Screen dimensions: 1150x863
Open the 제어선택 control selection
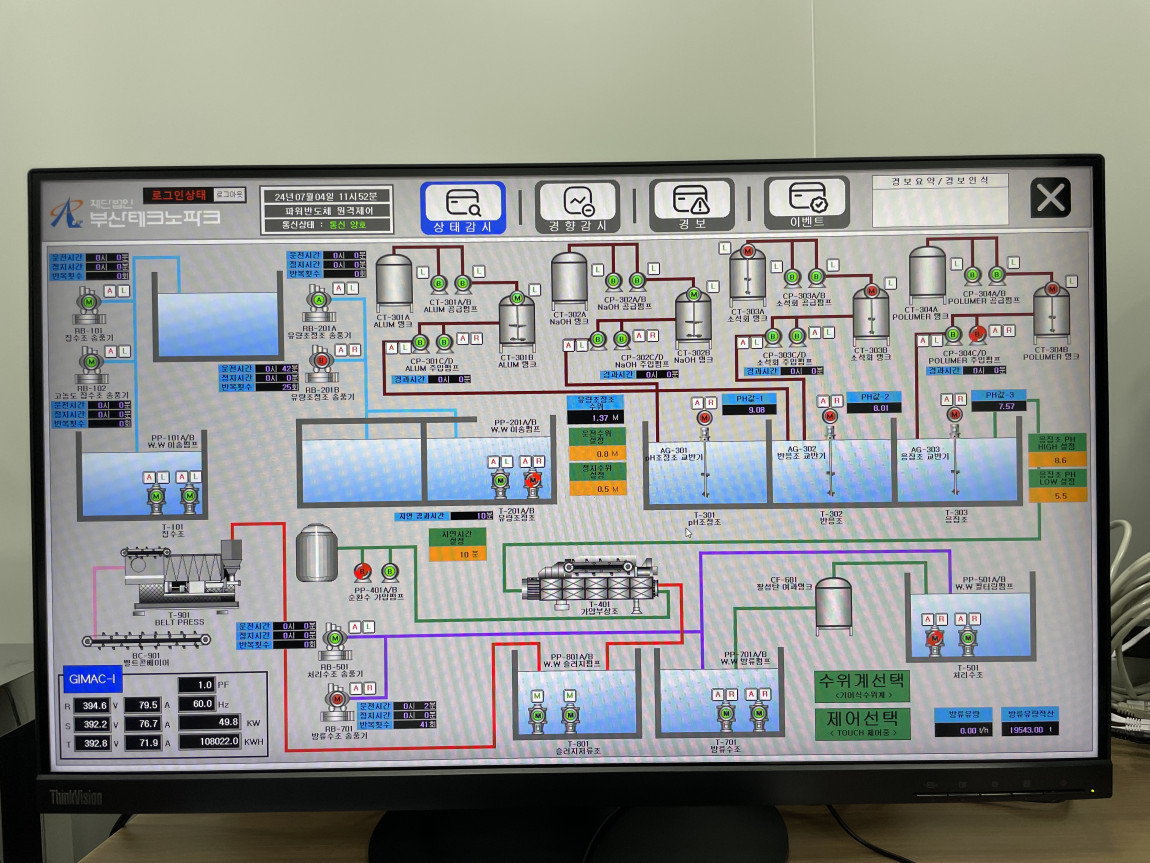click(862, 722)
